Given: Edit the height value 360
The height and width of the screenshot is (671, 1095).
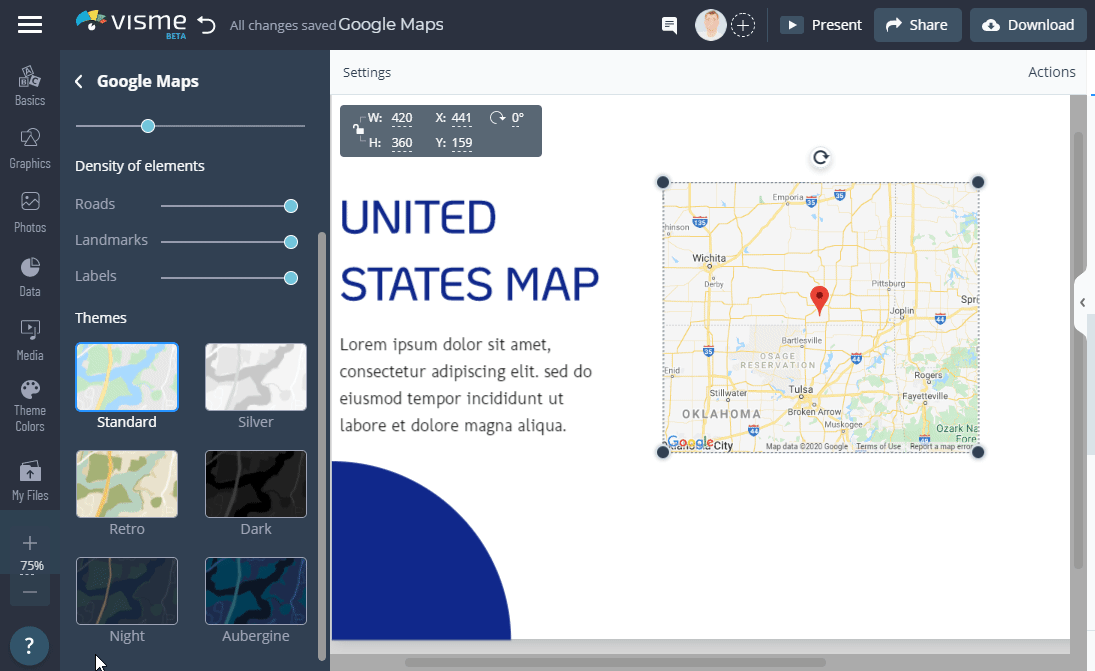Looking at the screenshot, I should click(x=402, y=143).
